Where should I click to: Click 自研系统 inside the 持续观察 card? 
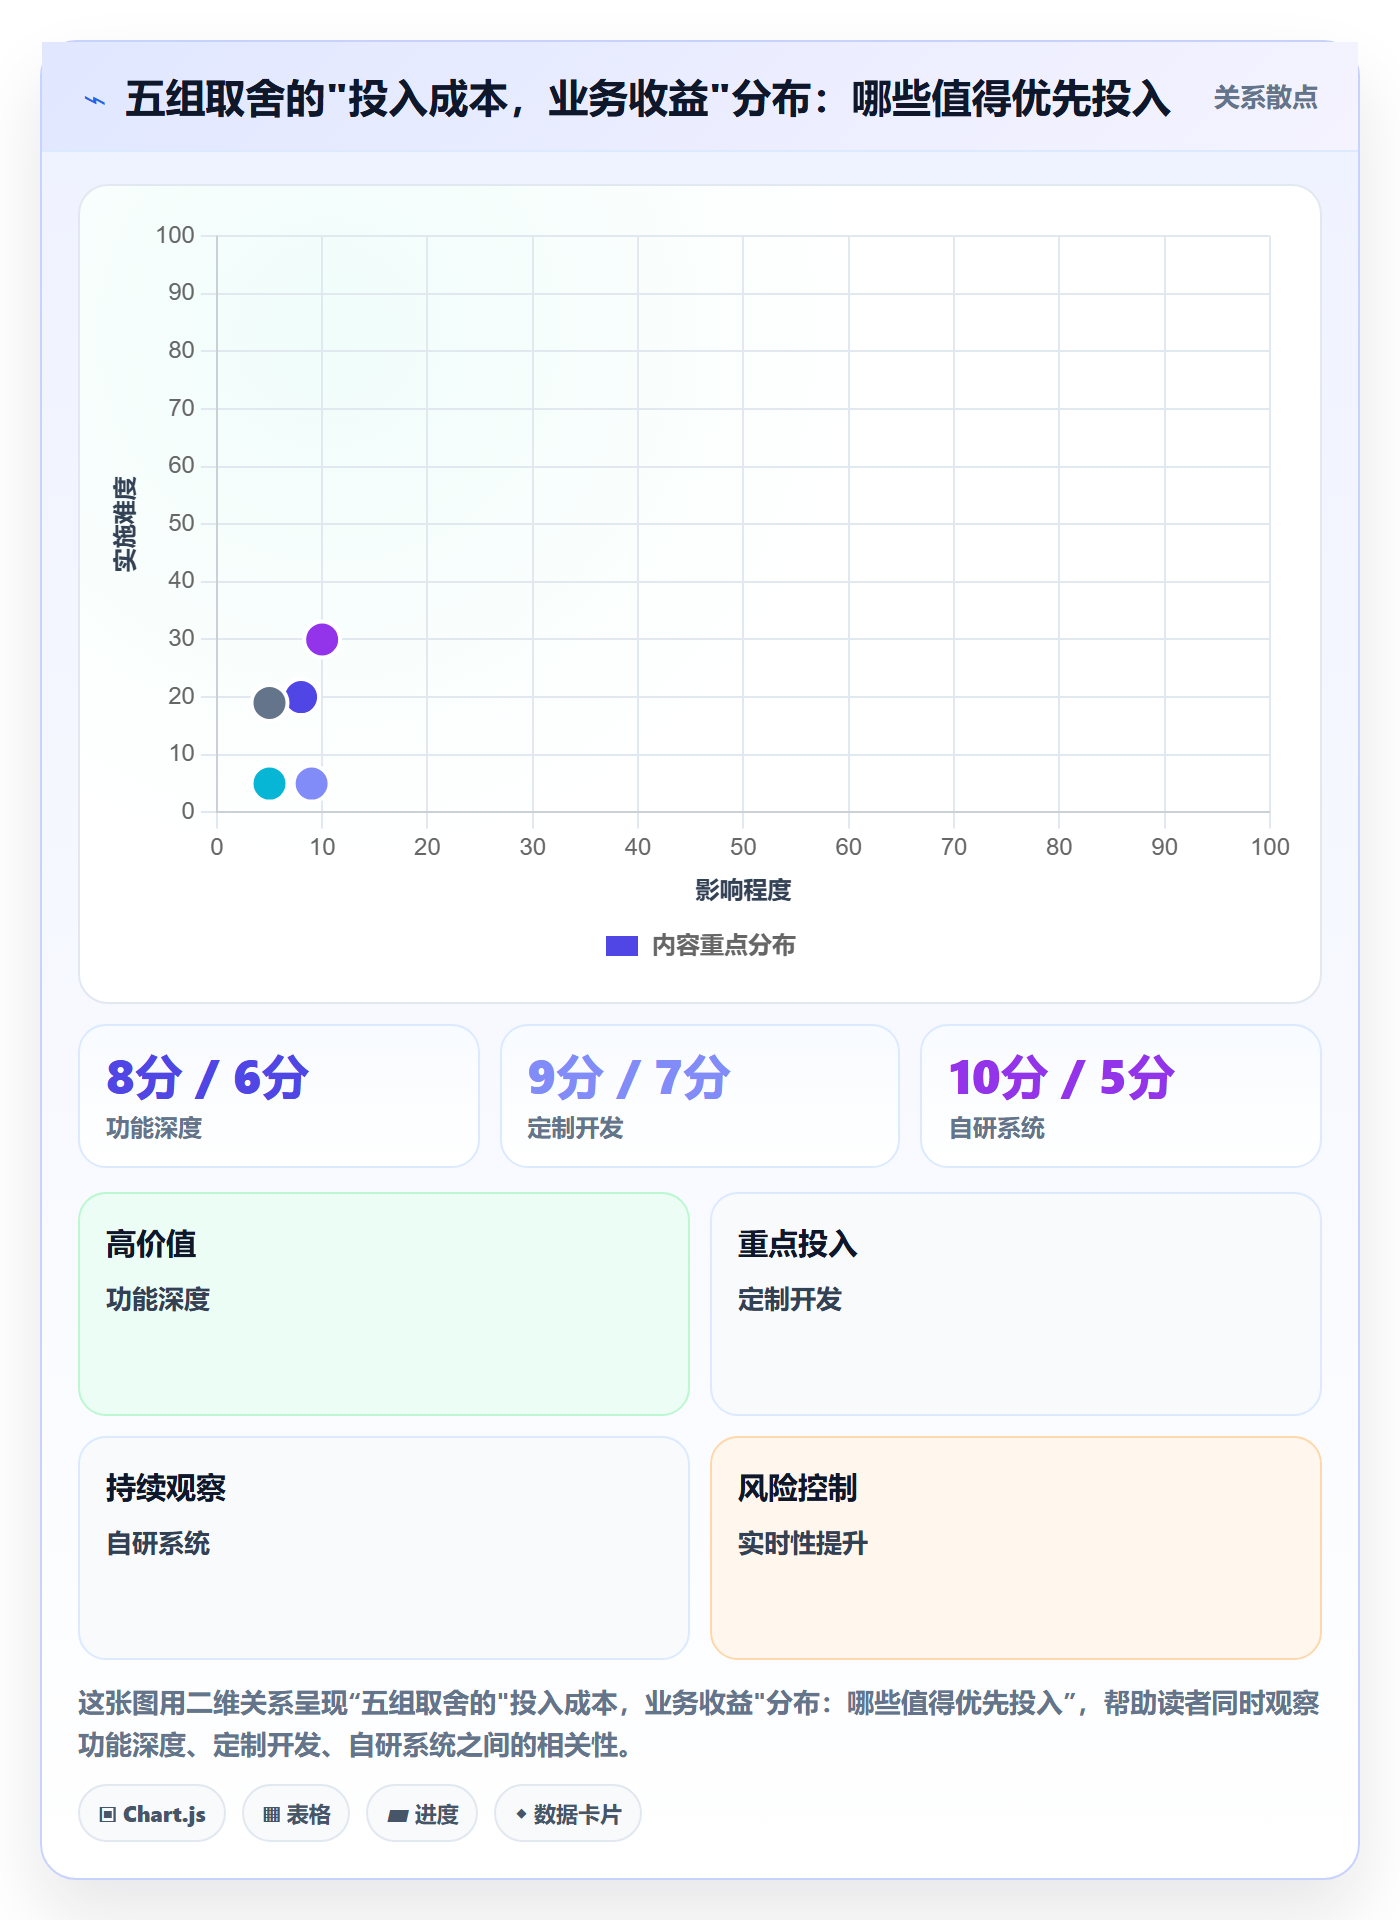[158, 1543]
